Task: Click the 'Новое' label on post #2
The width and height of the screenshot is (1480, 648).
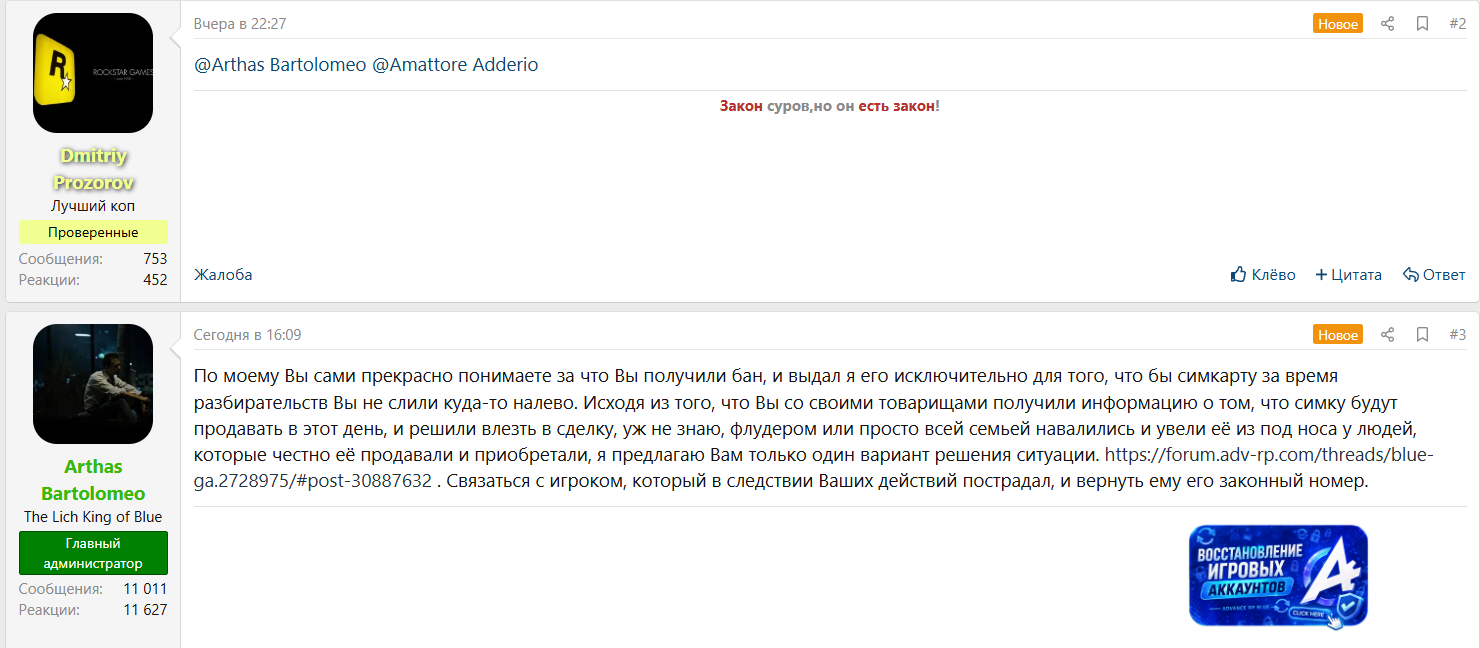Action: click(x=1338, y=24)
